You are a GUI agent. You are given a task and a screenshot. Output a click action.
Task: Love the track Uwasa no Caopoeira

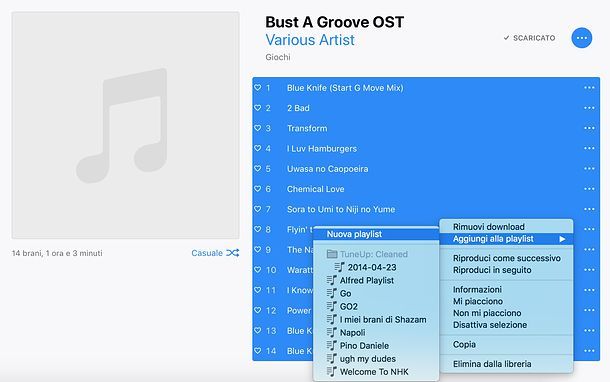tap(258, 168)
